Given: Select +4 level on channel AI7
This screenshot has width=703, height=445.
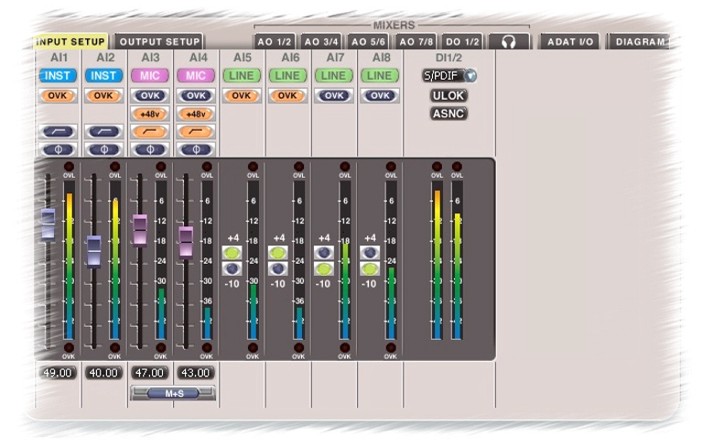Looking at the screenshot, I should click(324, 253).
